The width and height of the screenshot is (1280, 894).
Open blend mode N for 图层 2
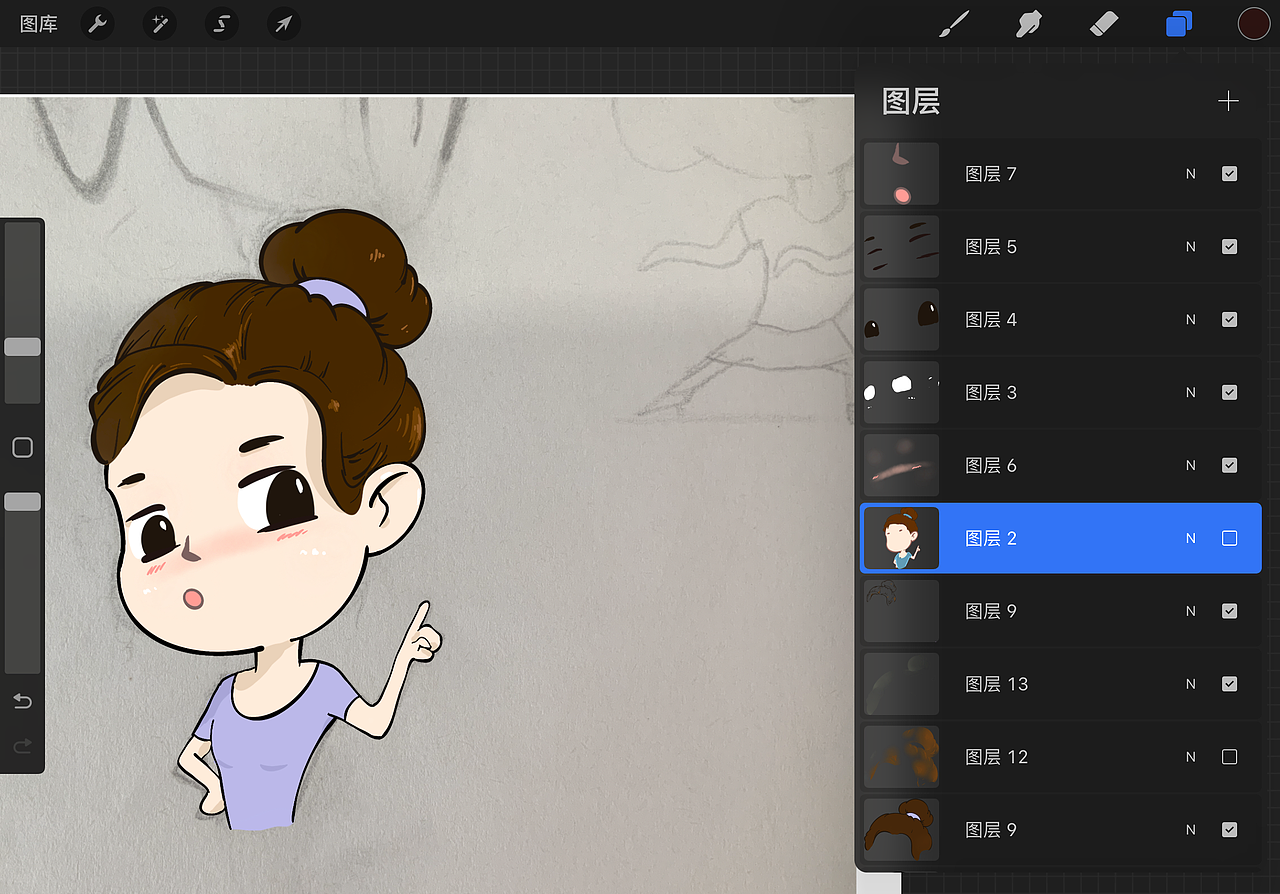1191,538
